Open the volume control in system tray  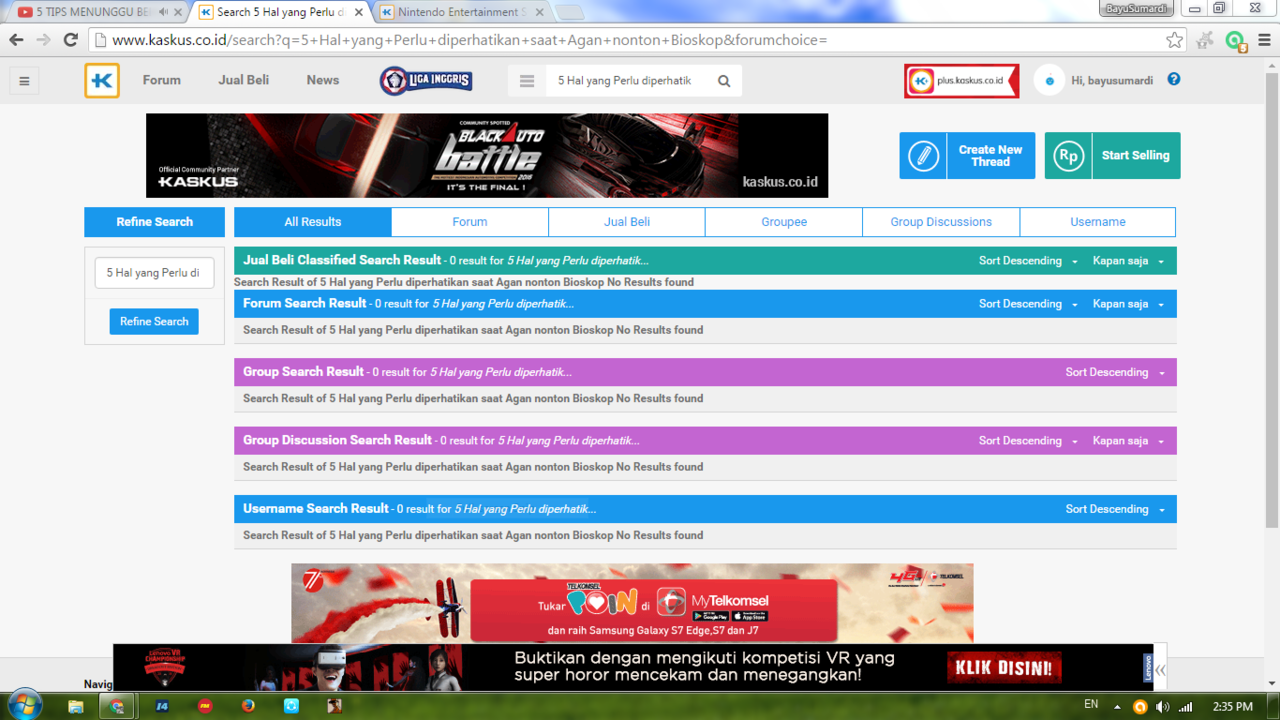[1163, 707]
